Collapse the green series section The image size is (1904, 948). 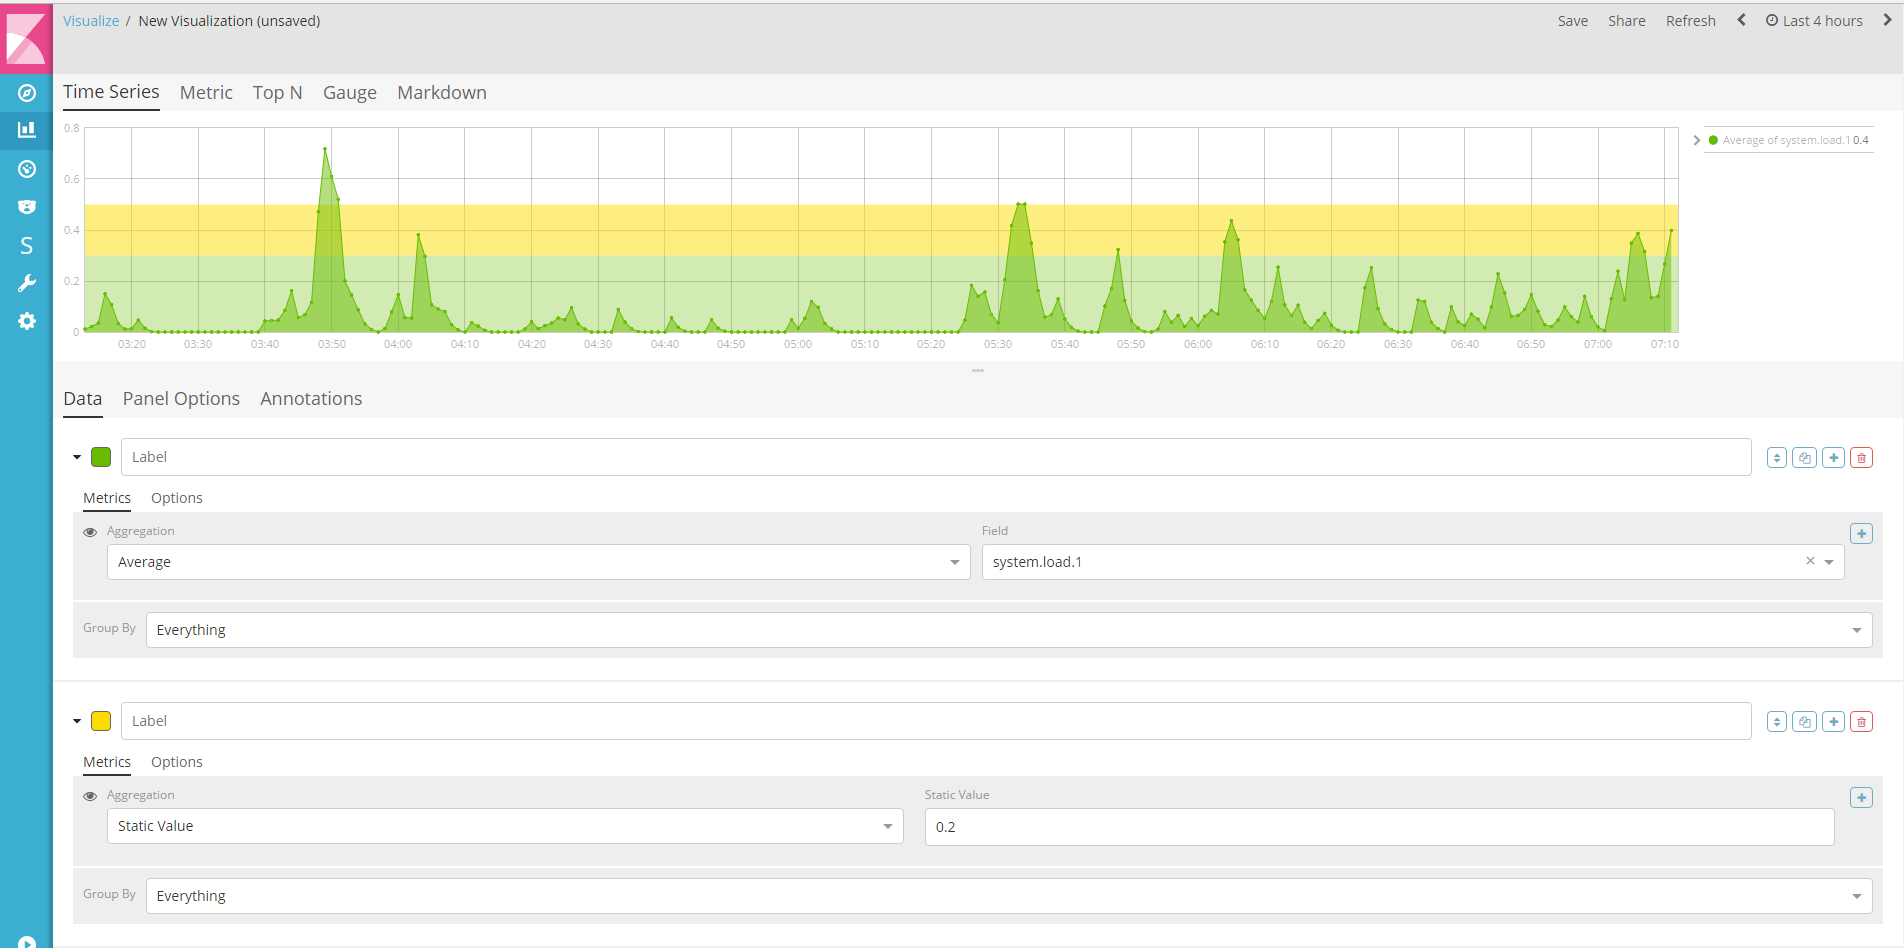click(77, 457)
